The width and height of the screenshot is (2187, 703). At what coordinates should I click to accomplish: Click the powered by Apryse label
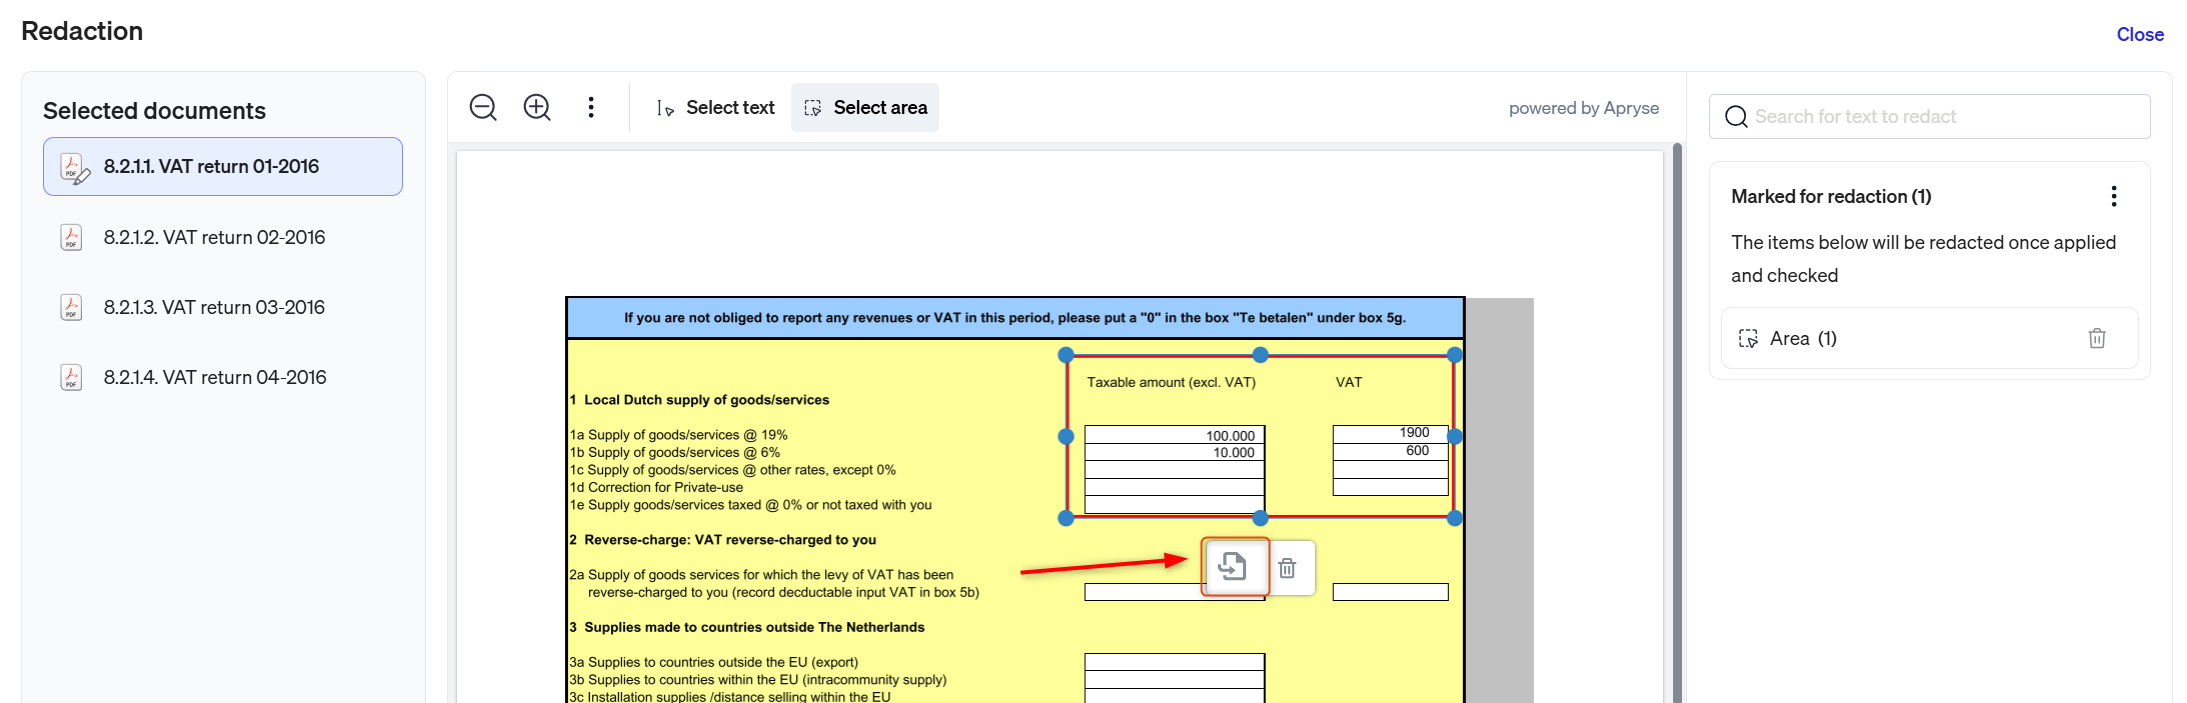click(1584, 108)
